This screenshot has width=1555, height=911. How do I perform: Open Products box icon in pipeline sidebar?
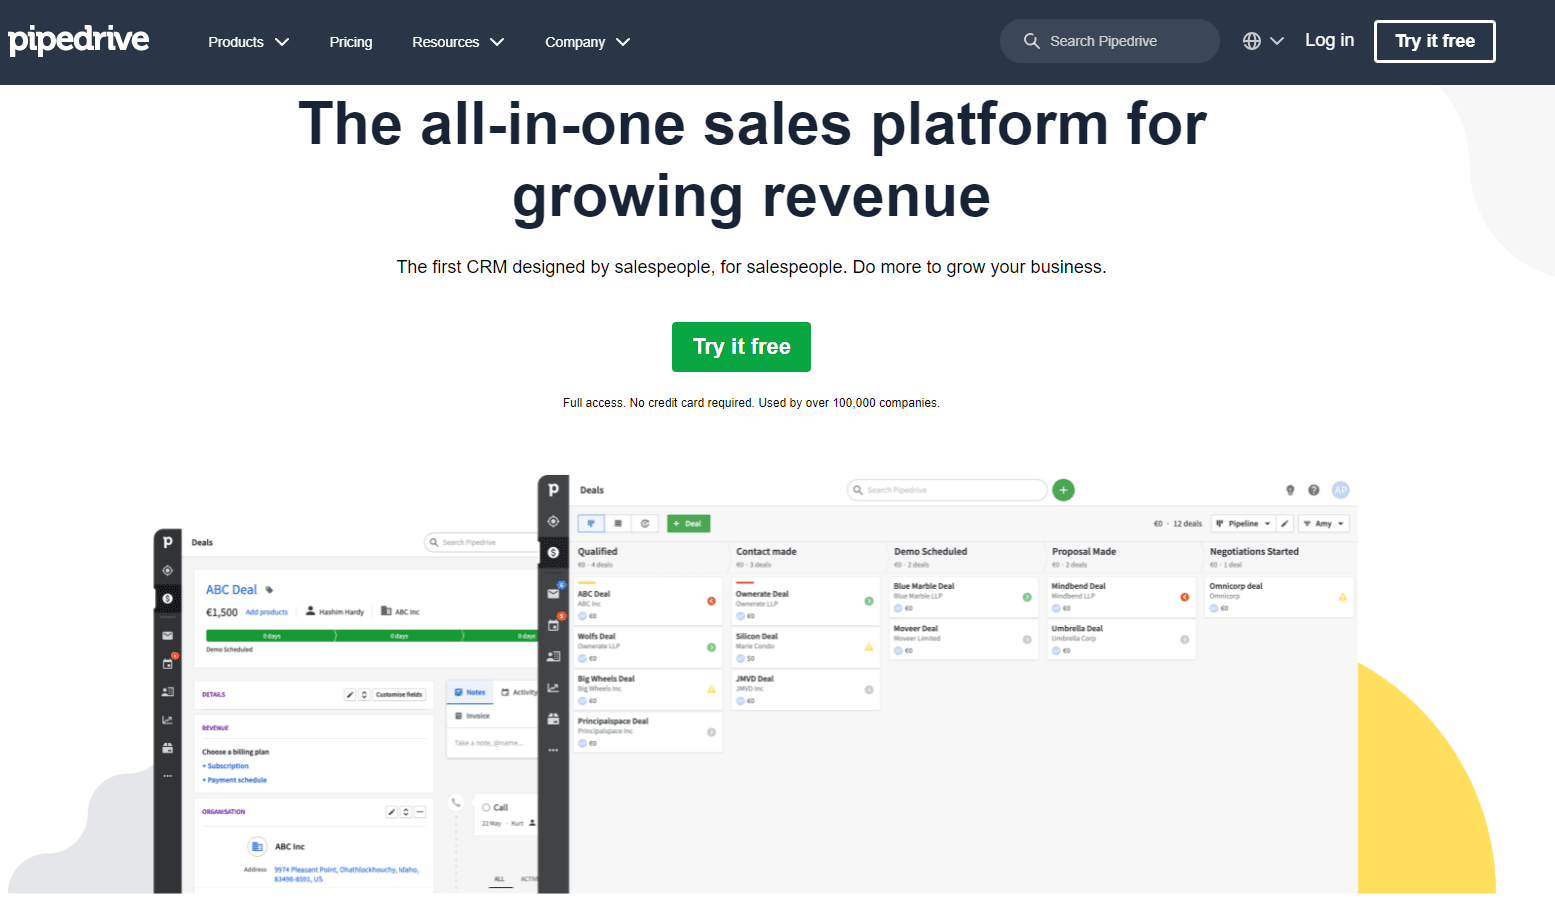point(553,719)
